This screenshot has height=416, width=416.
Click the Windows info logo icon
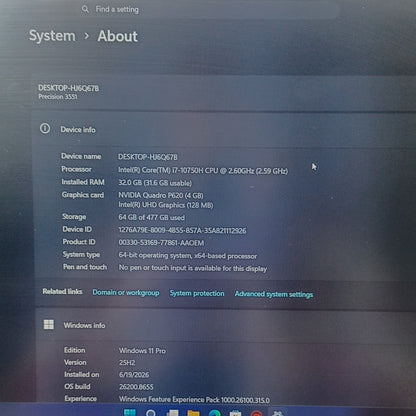pyautogui.click(x=49, y=324)
